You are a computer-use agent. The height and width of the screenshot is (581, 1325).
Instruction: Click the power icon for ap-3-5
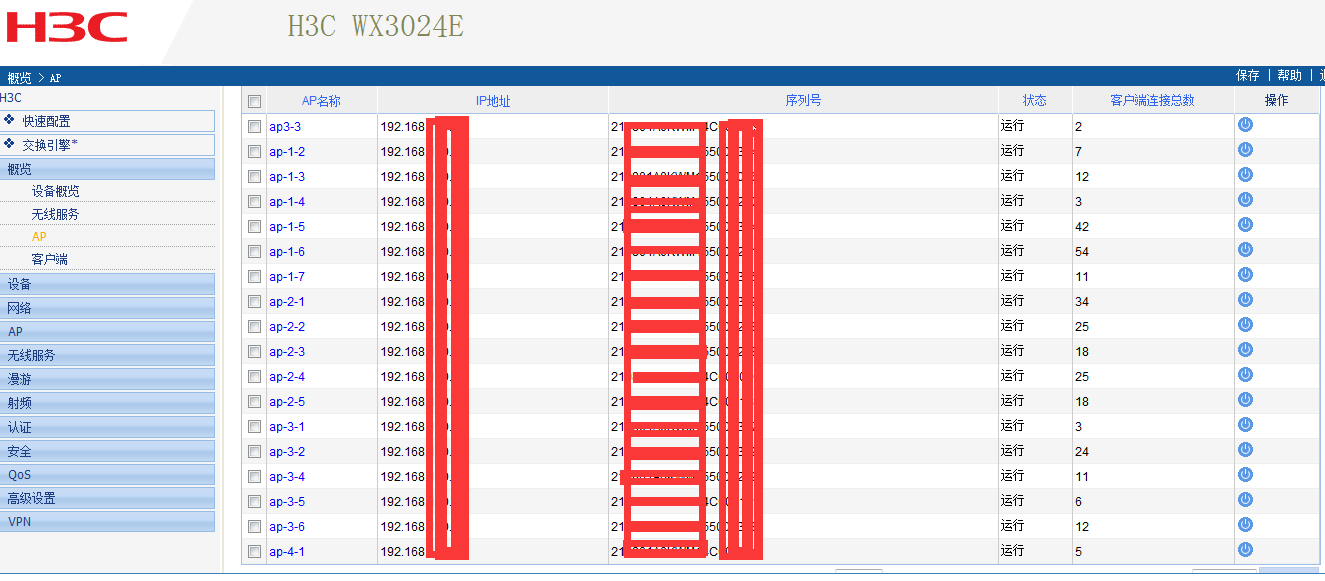(x=1245, y=500)
